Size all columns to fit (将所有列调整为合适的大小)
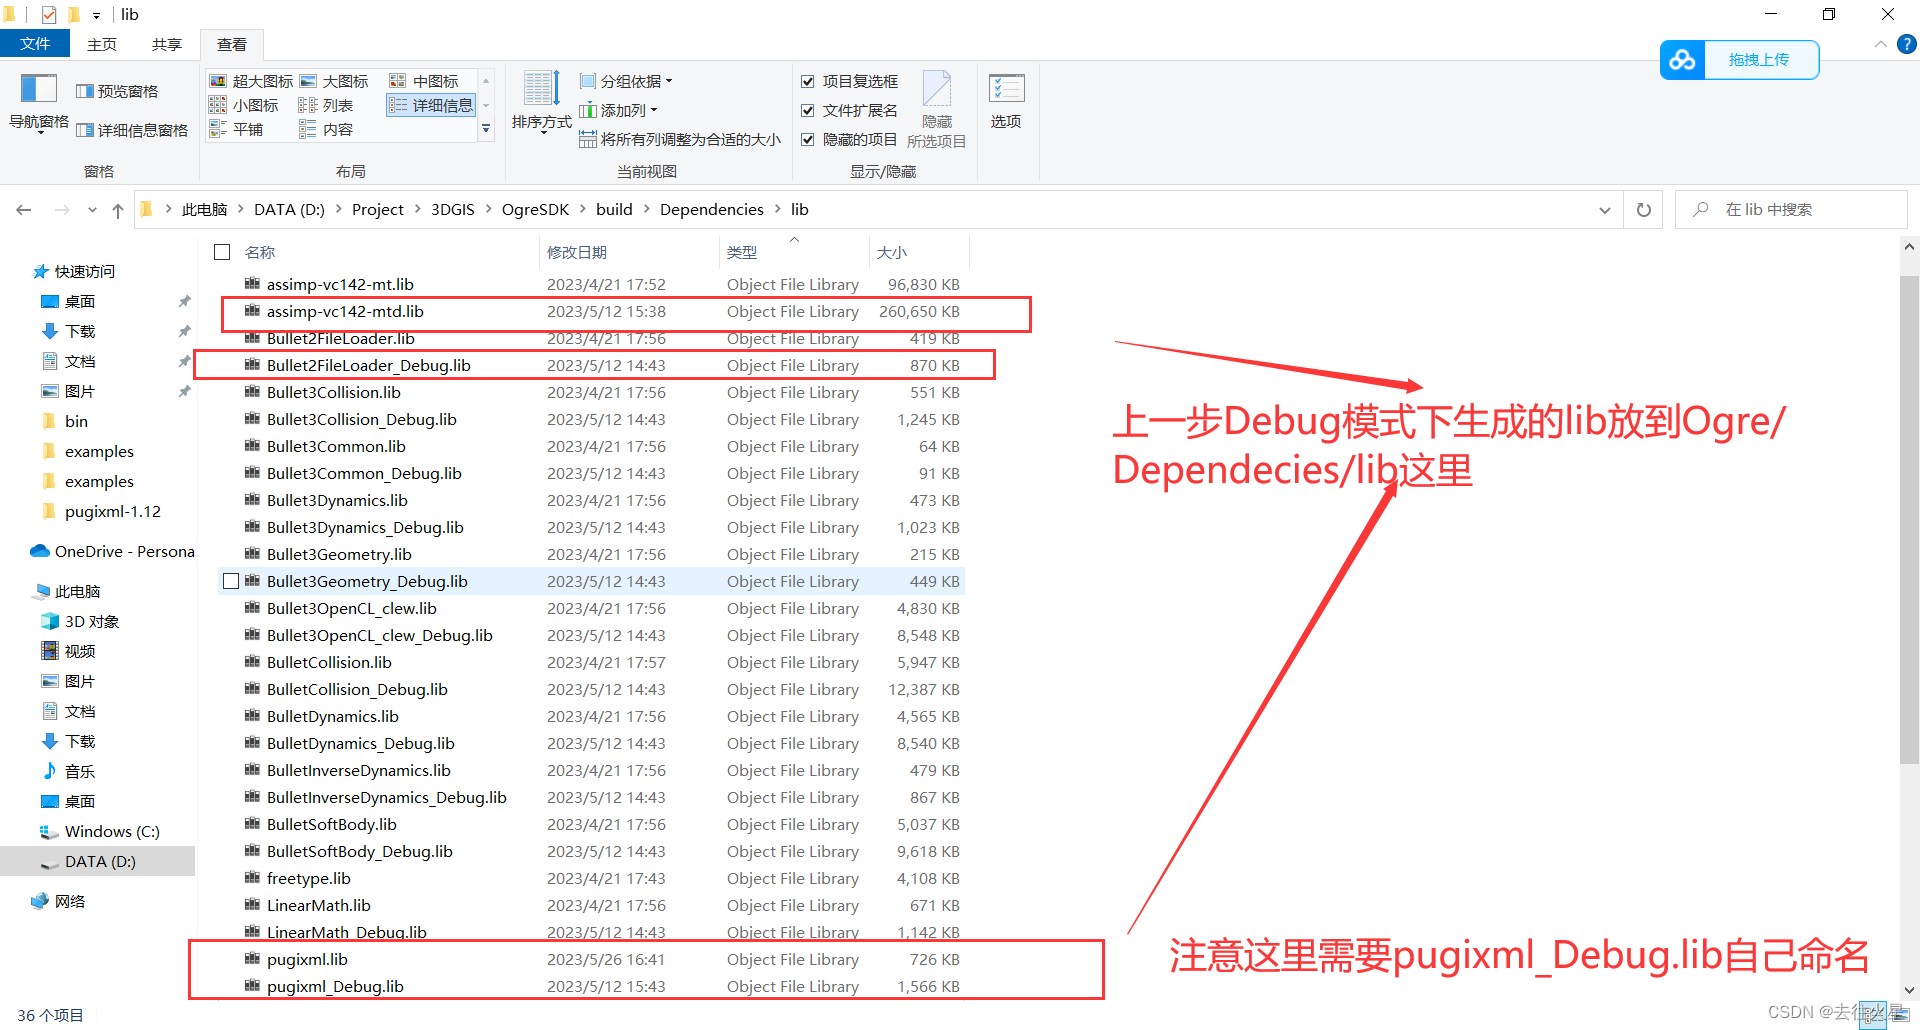This screenshot has height=1030, width=1920. click(x=681, y=139)
